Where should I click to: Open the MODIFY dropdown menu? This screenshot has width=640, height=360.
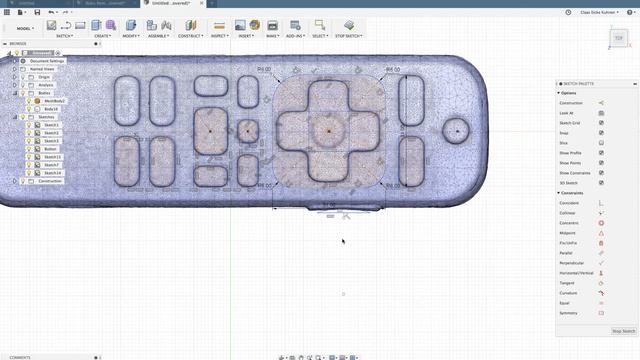[x=131, y=36]
